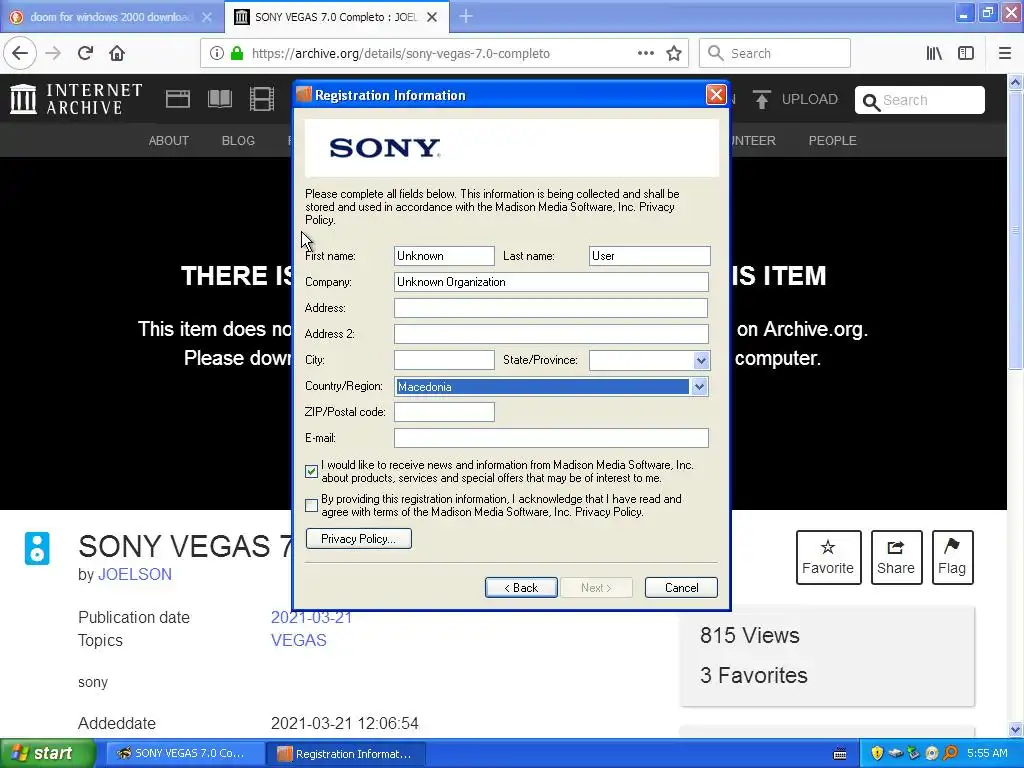Click the Internet Archive logo
Image resolution: width=1024 pixels, height=768 pixels.
coord(76,99)
